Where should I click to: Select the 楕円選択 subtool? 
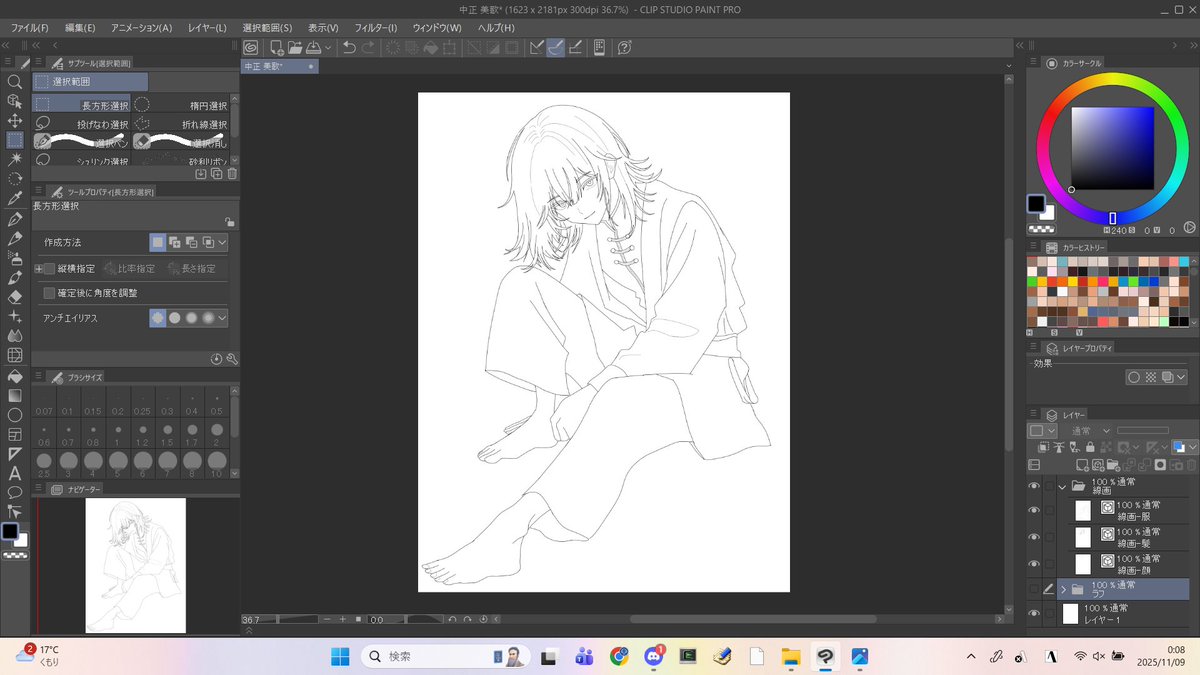tap(186, 103)
